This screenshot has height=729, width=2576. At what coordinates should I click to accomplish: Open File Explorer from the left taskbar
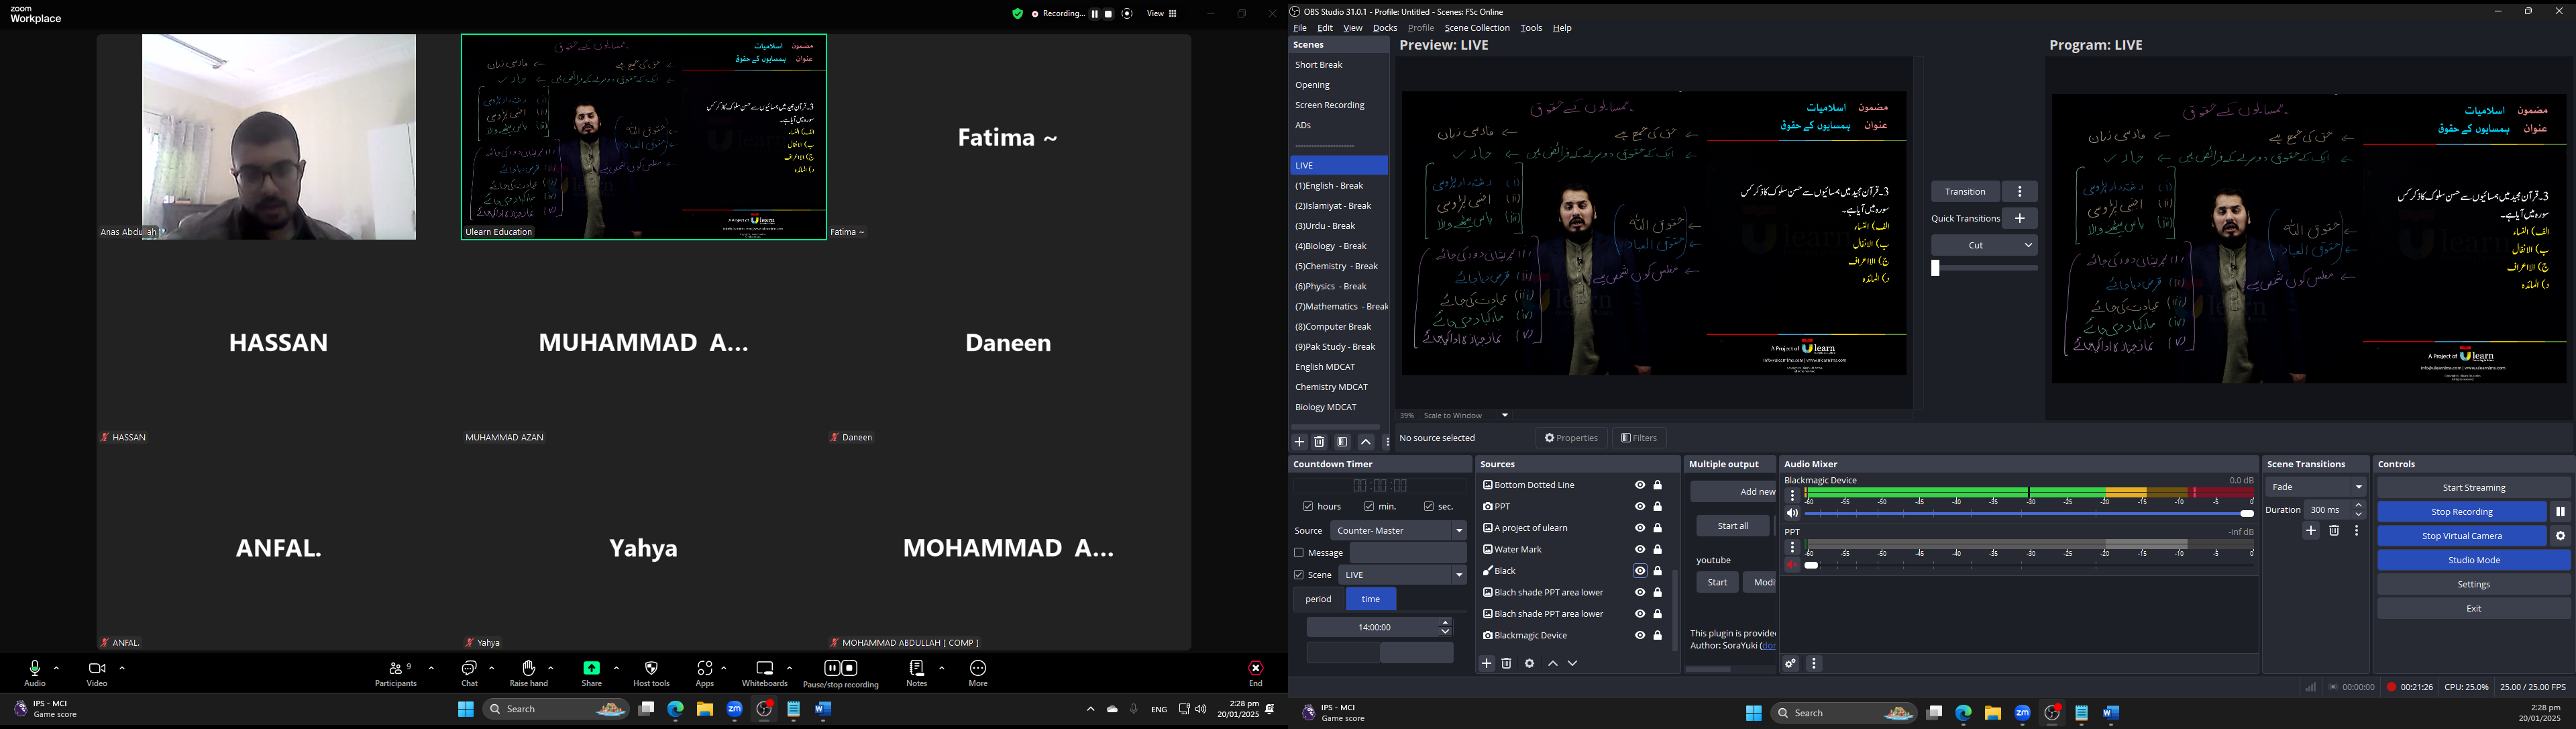[x=705, y=710]
